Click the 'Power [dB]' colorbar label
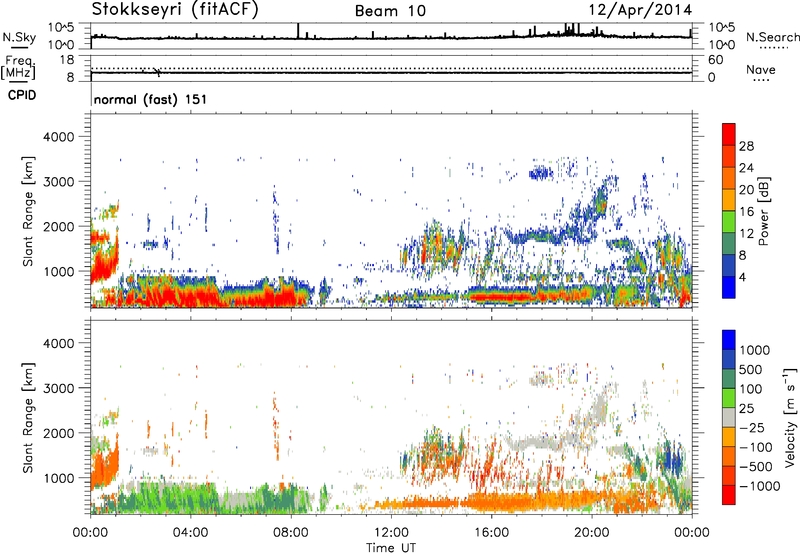800x554 pixels. point(763,211)
